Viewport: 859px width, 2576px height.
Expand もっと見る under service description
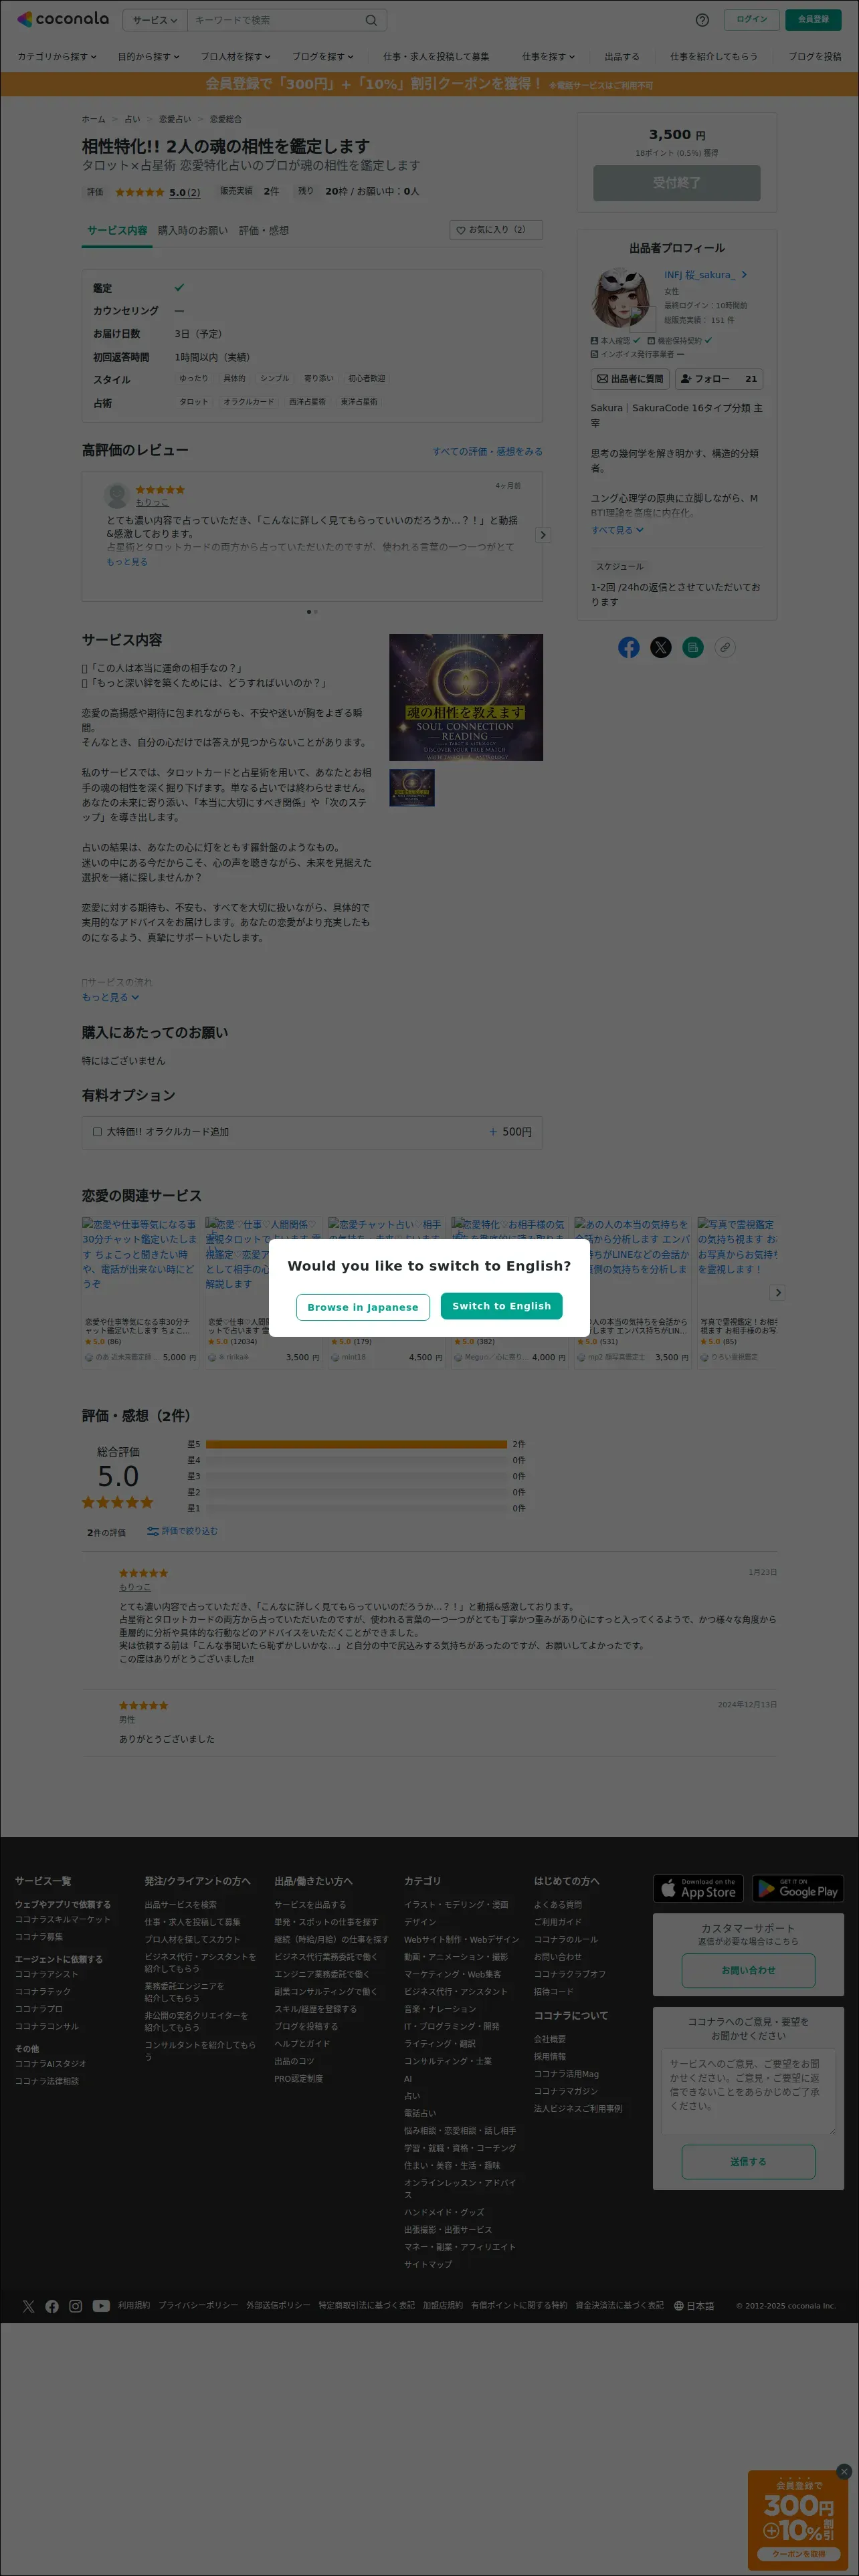(110, 997)
